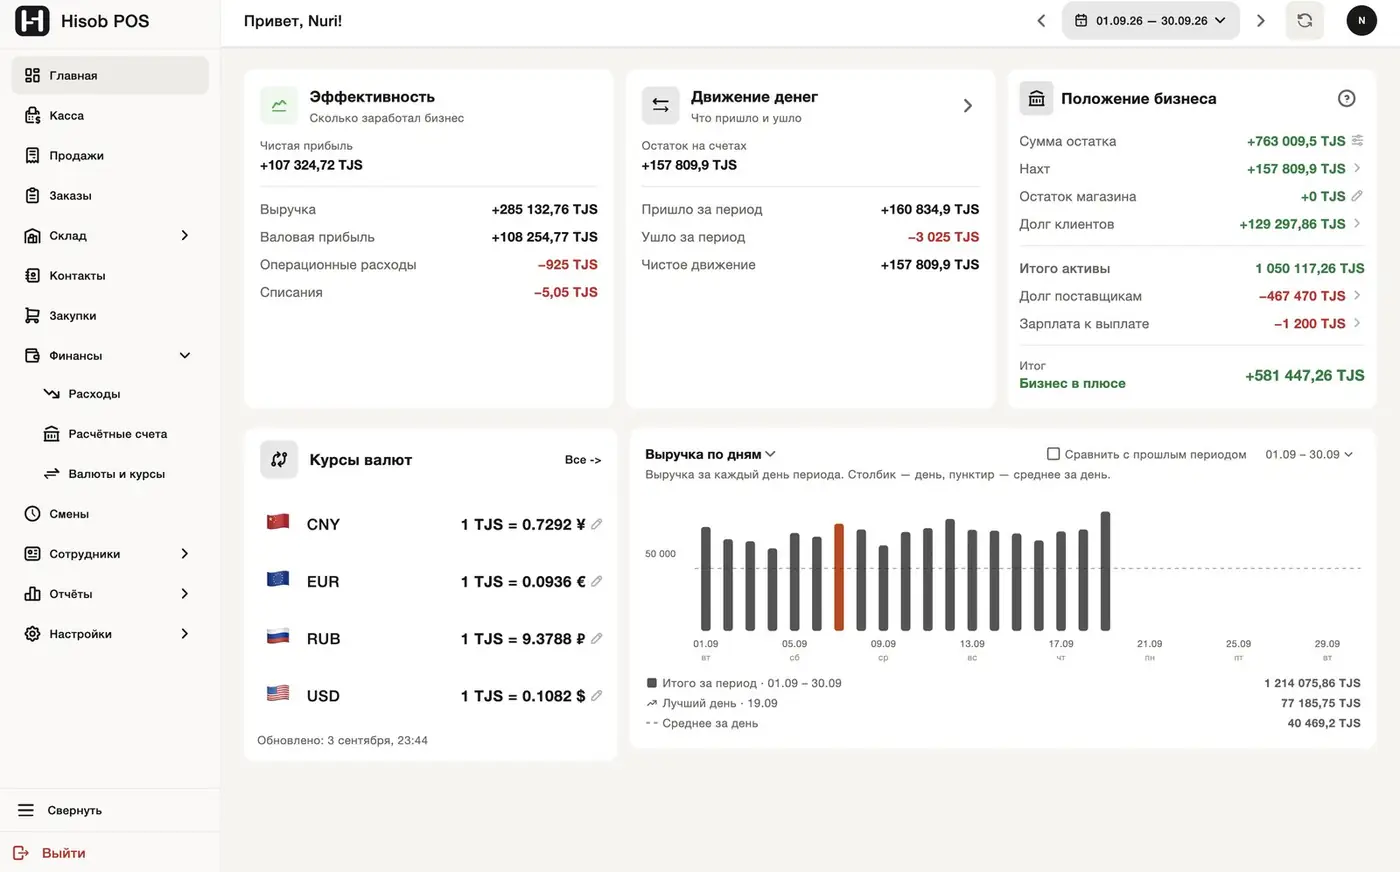The image size is (1400, 872).
Task: Click the China flag for CNY
Action: click(278, 521)
